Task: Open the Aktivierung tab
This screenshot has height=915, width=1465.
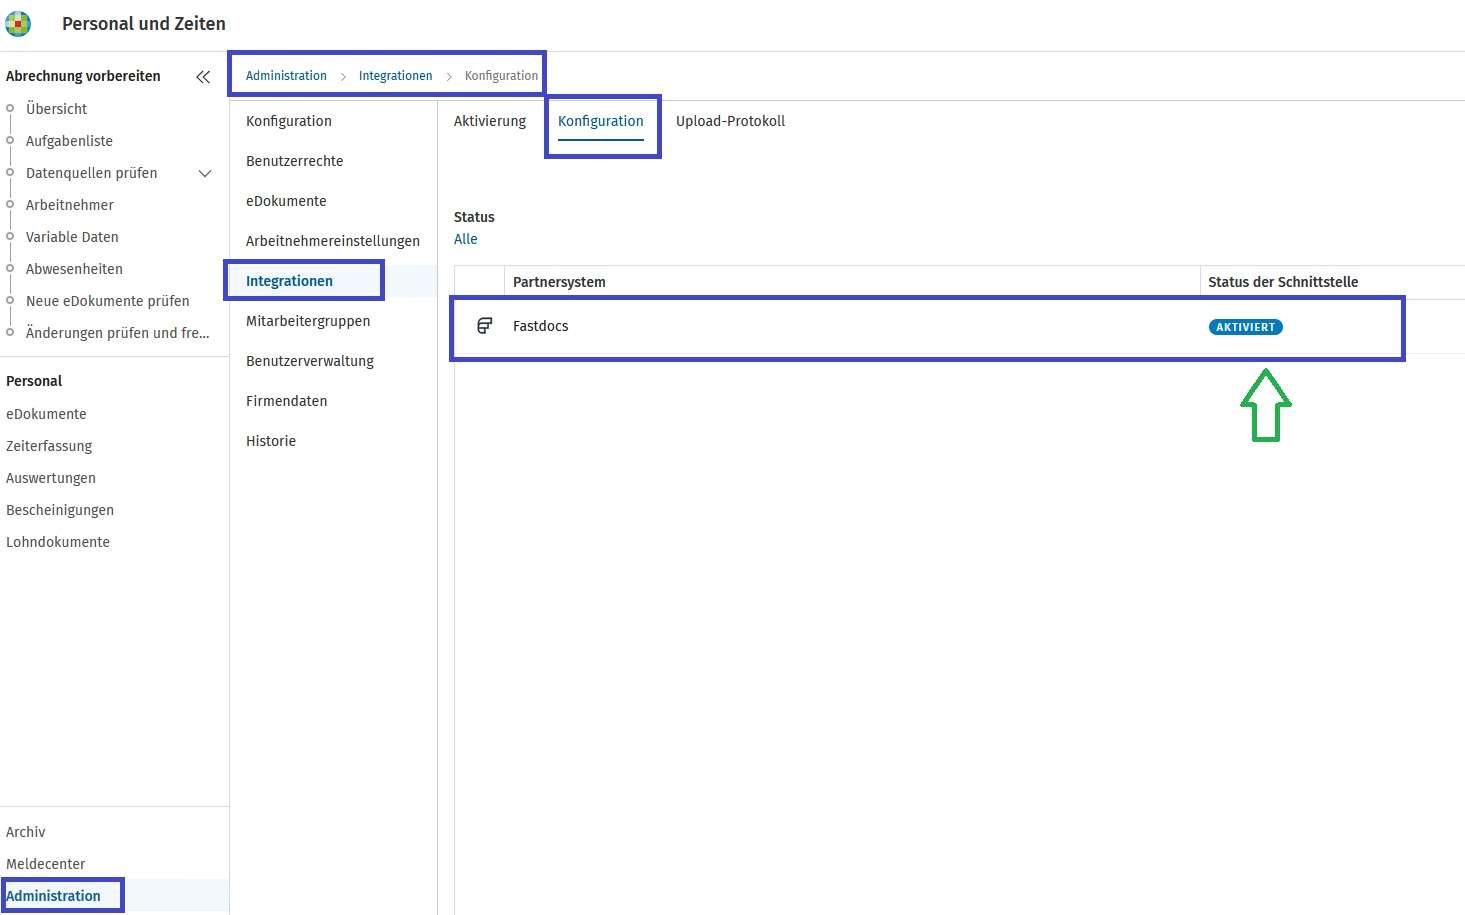Action: tap(490, 121)
